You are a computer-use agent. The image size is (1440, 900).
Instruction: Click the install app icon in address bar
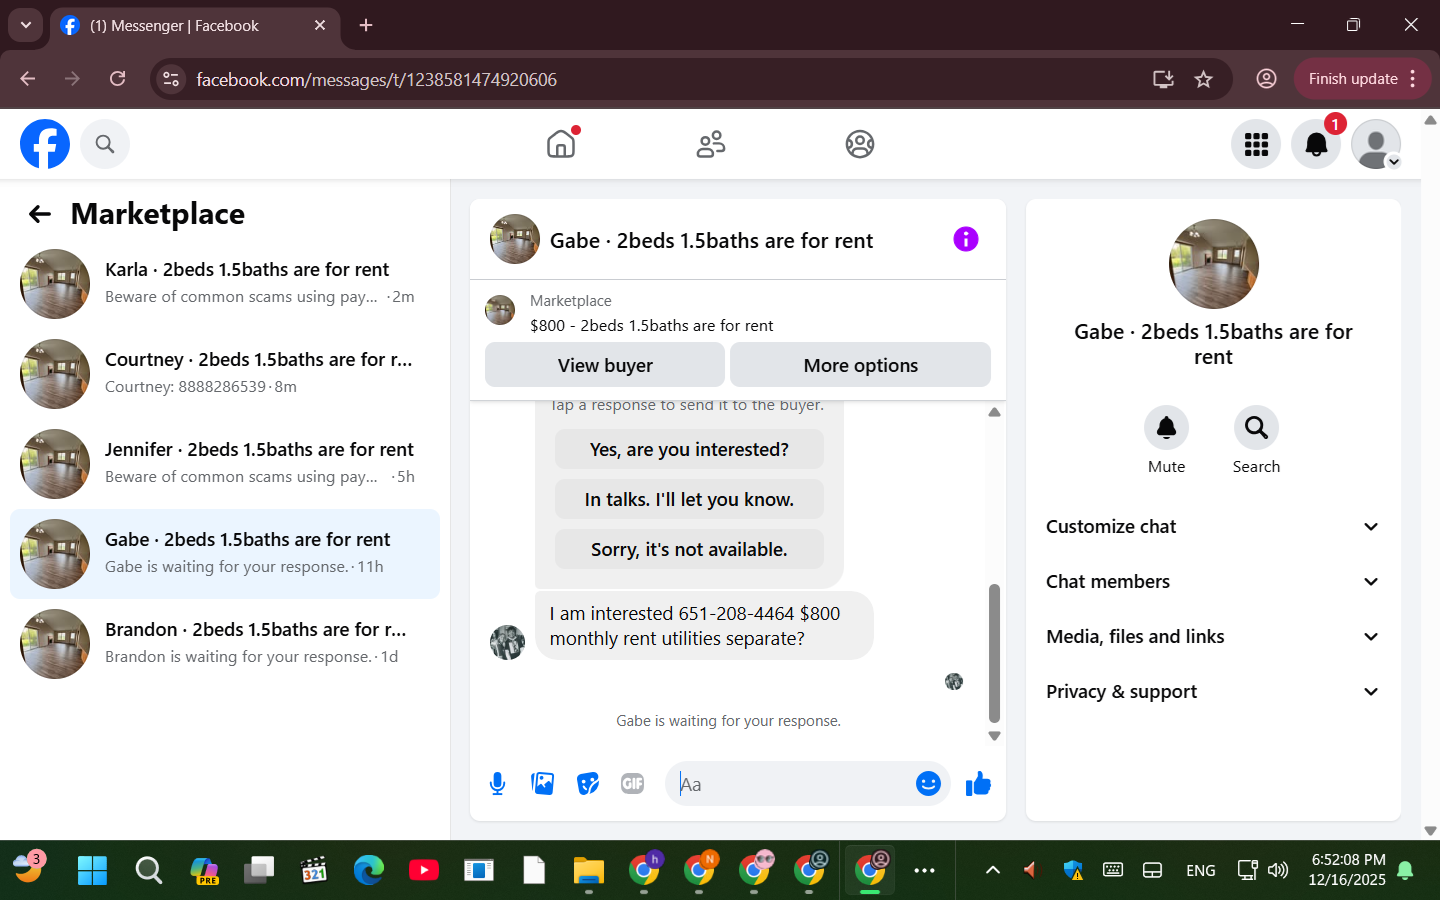tap(1163, 79)
